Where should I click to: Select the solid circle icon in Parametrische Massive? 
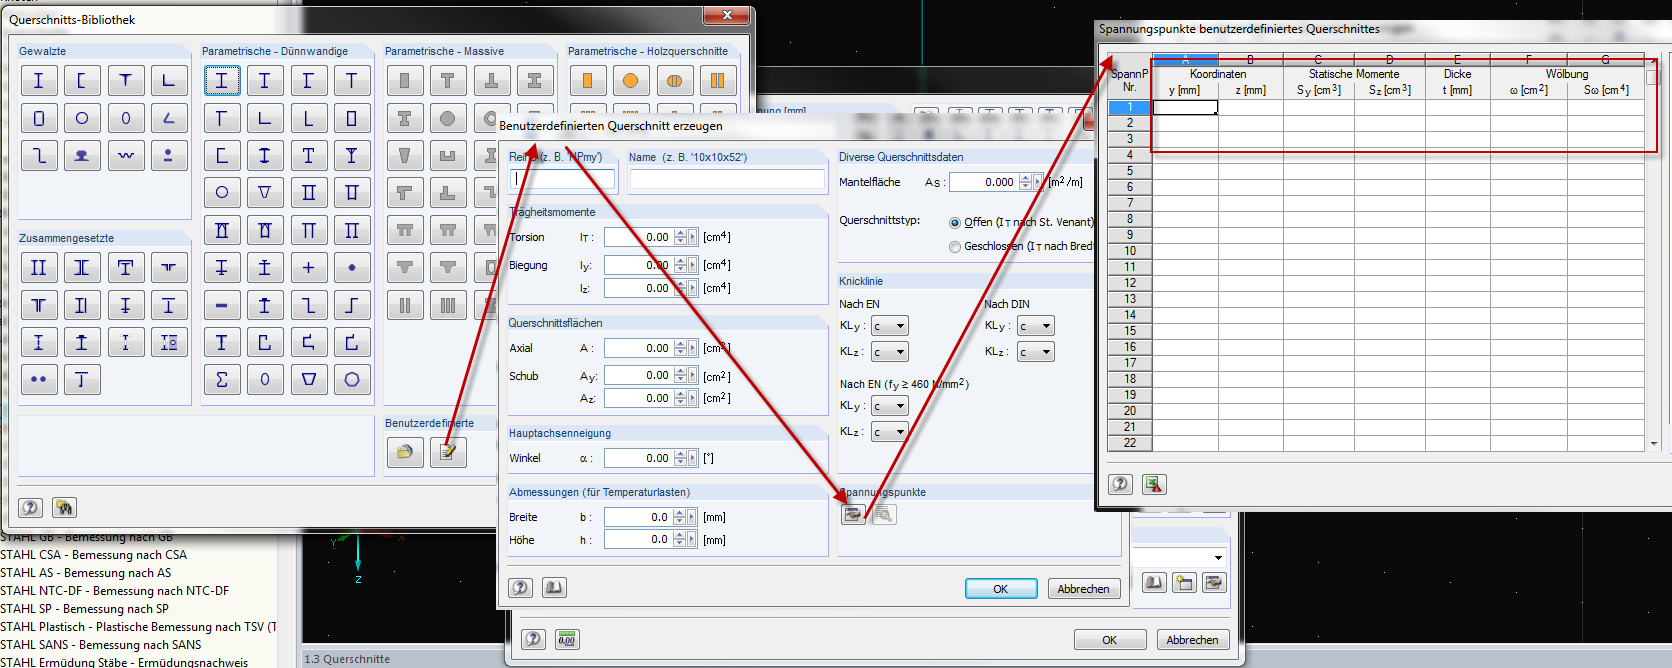coord(448,118)
